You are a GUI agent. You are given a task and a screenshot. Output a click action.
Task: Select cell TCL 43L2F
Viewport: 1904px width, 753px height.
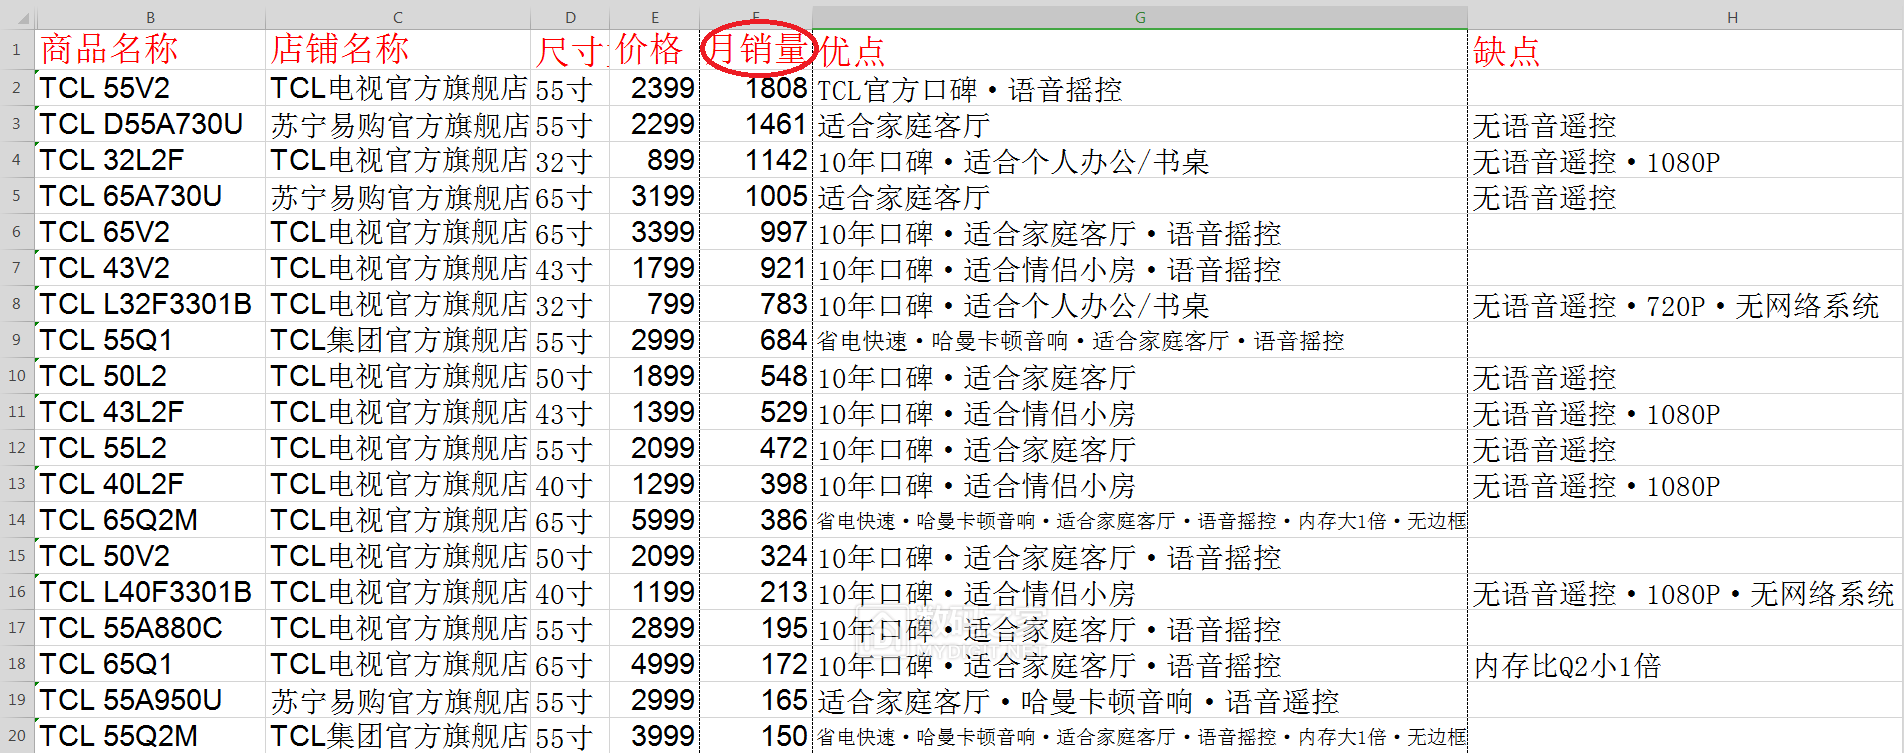pyautogui.click(x=150, y=412)
